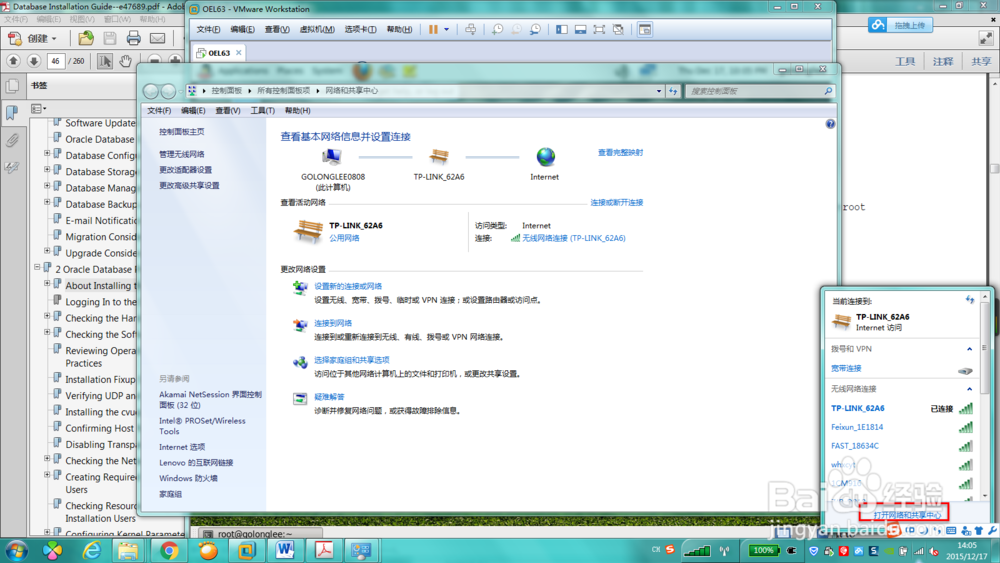Open the address bar history dropdown
This screenshot has width=1000, height=563.
click(659, 91)
